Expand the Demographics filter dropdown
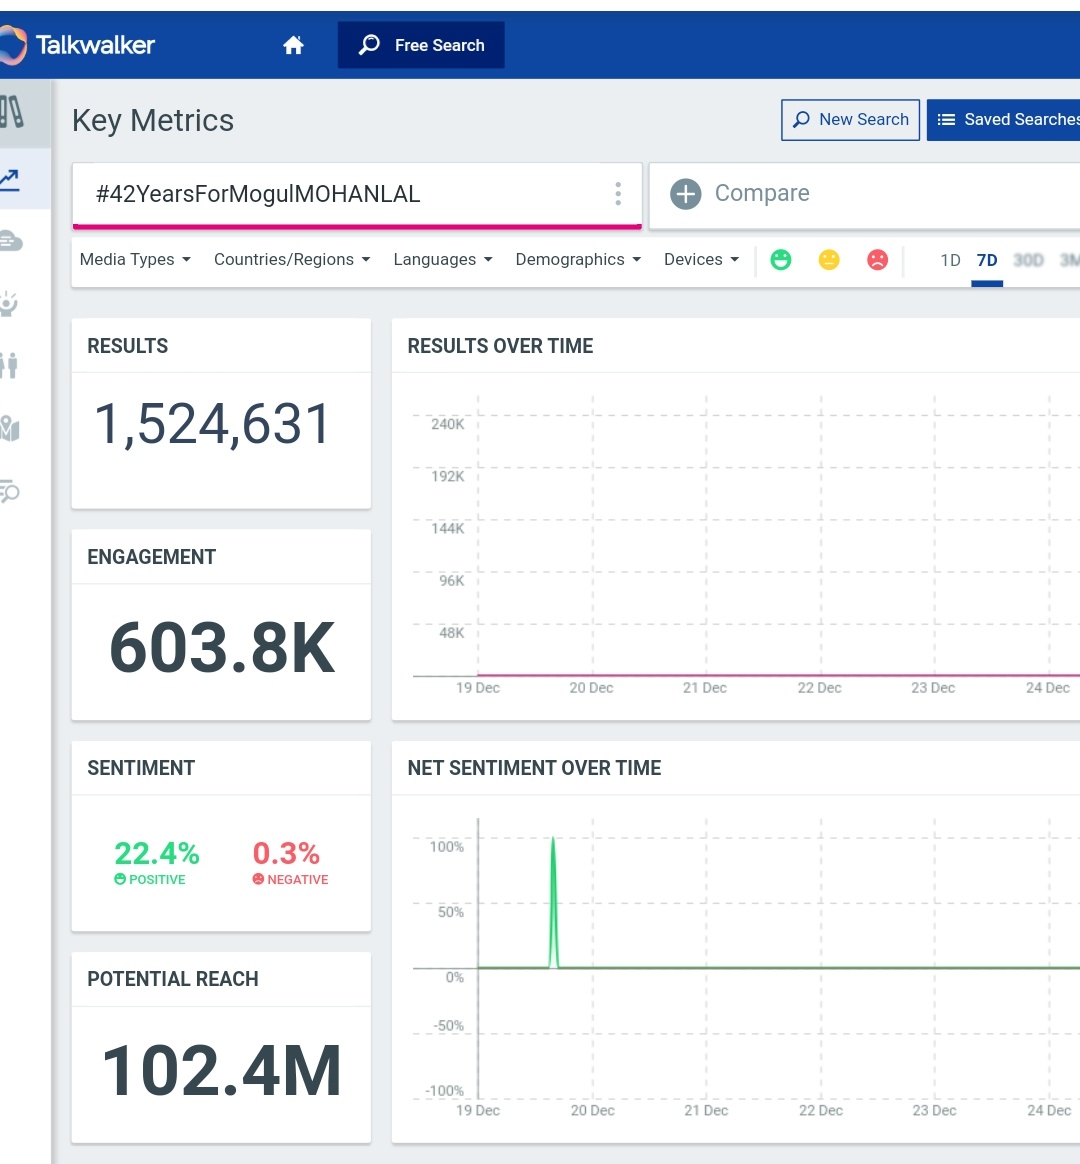Viewport: 1080px width, 1164px height. pos(578,259)
